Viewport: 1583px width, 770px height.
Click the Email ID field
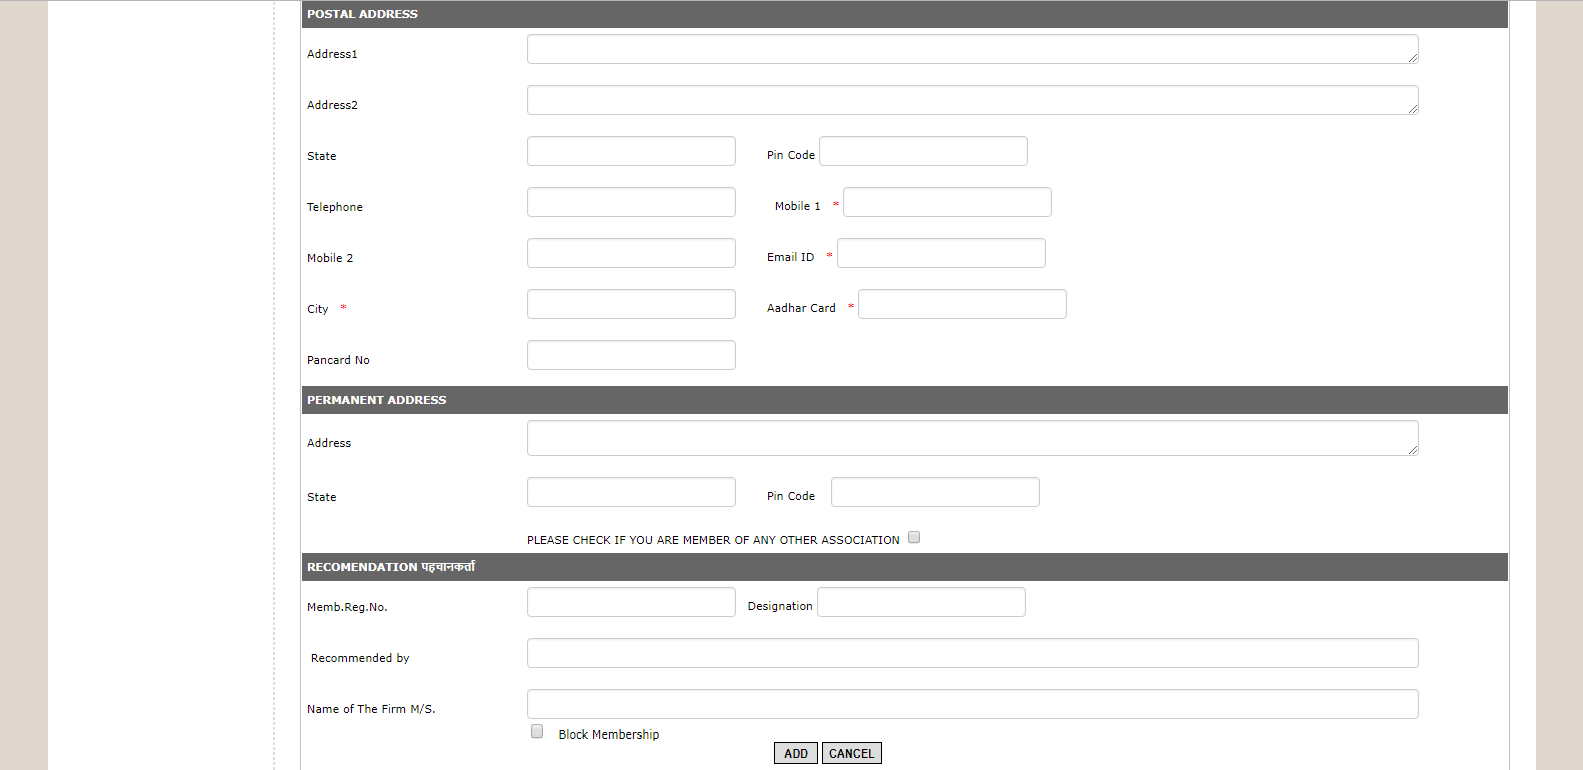tap(941, 253)
